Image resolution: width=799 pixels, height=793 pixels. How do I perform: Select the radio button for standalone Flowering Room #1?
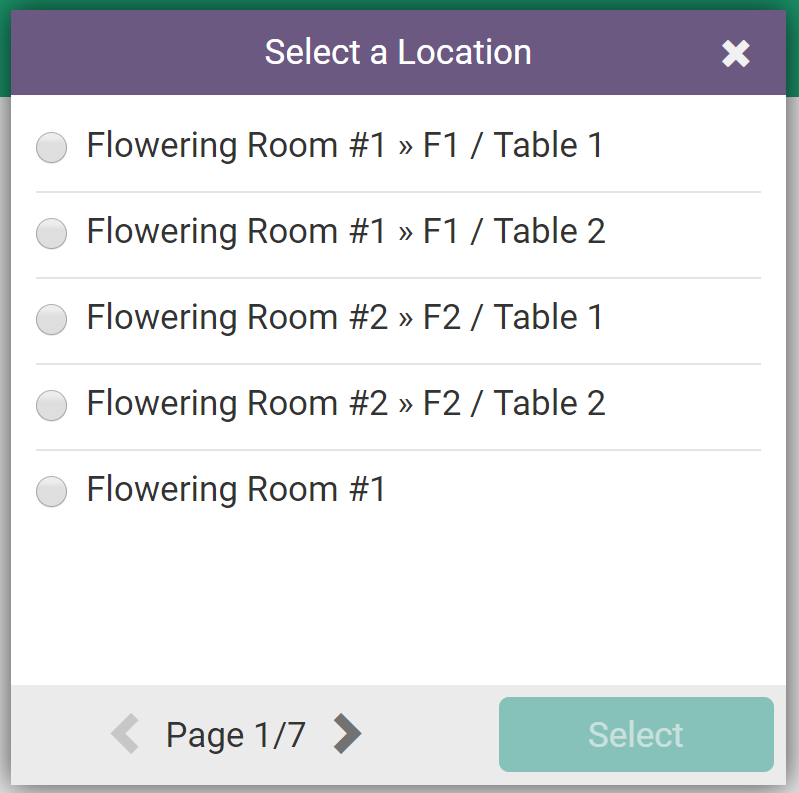tap(51, 492)
